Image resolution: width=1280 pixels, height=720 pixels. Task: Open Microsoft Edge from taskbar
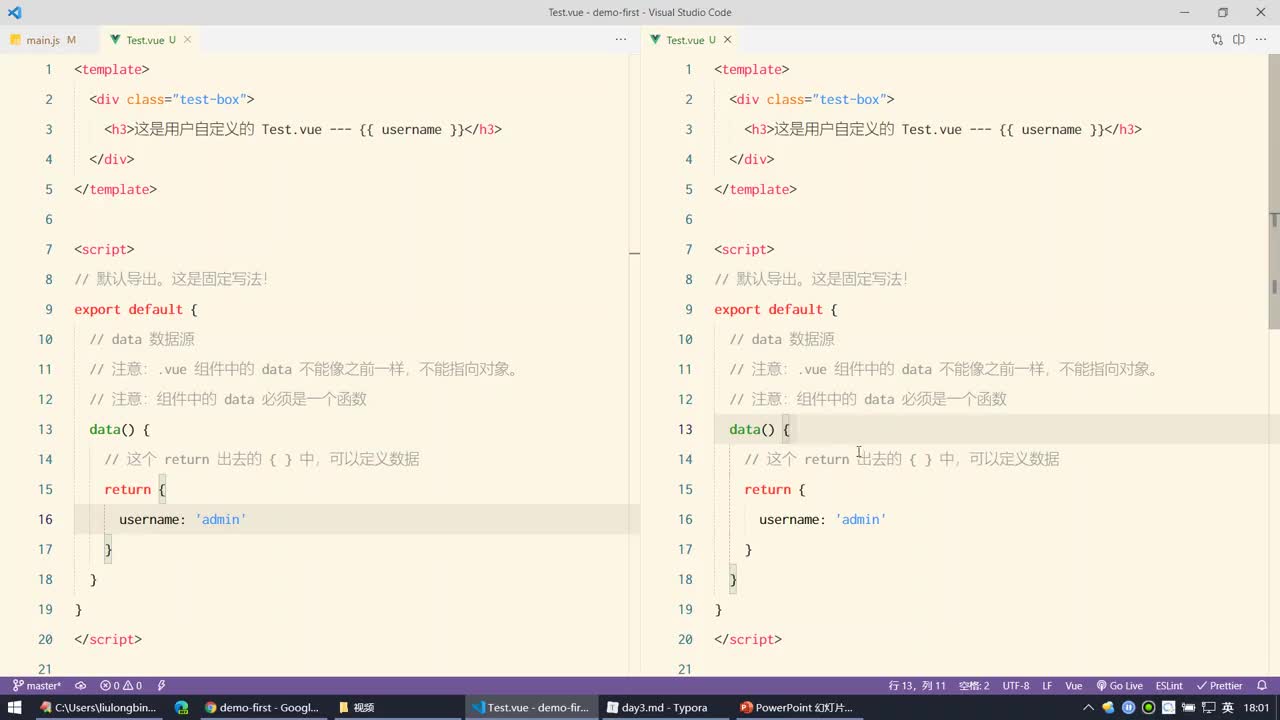[181, 707]
